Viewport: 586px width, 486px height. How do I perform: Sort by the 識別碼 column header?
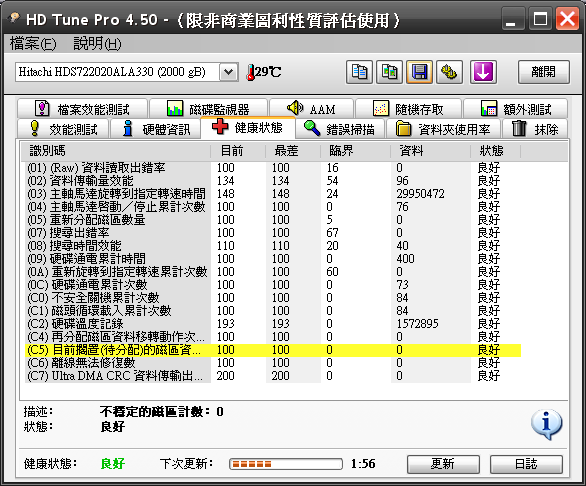pyautogui.click(x=115, y=151)
